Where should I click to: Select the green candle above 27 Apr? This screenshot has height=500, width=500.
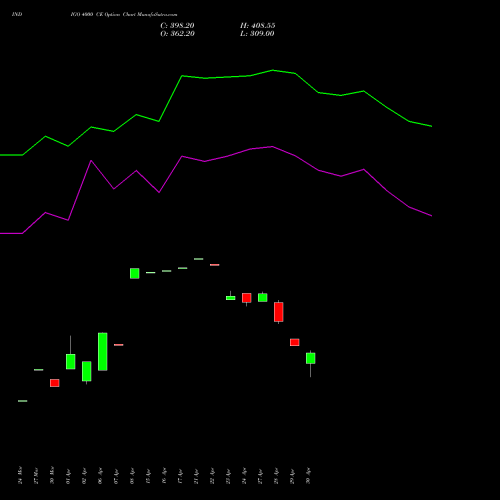[263, 297]
